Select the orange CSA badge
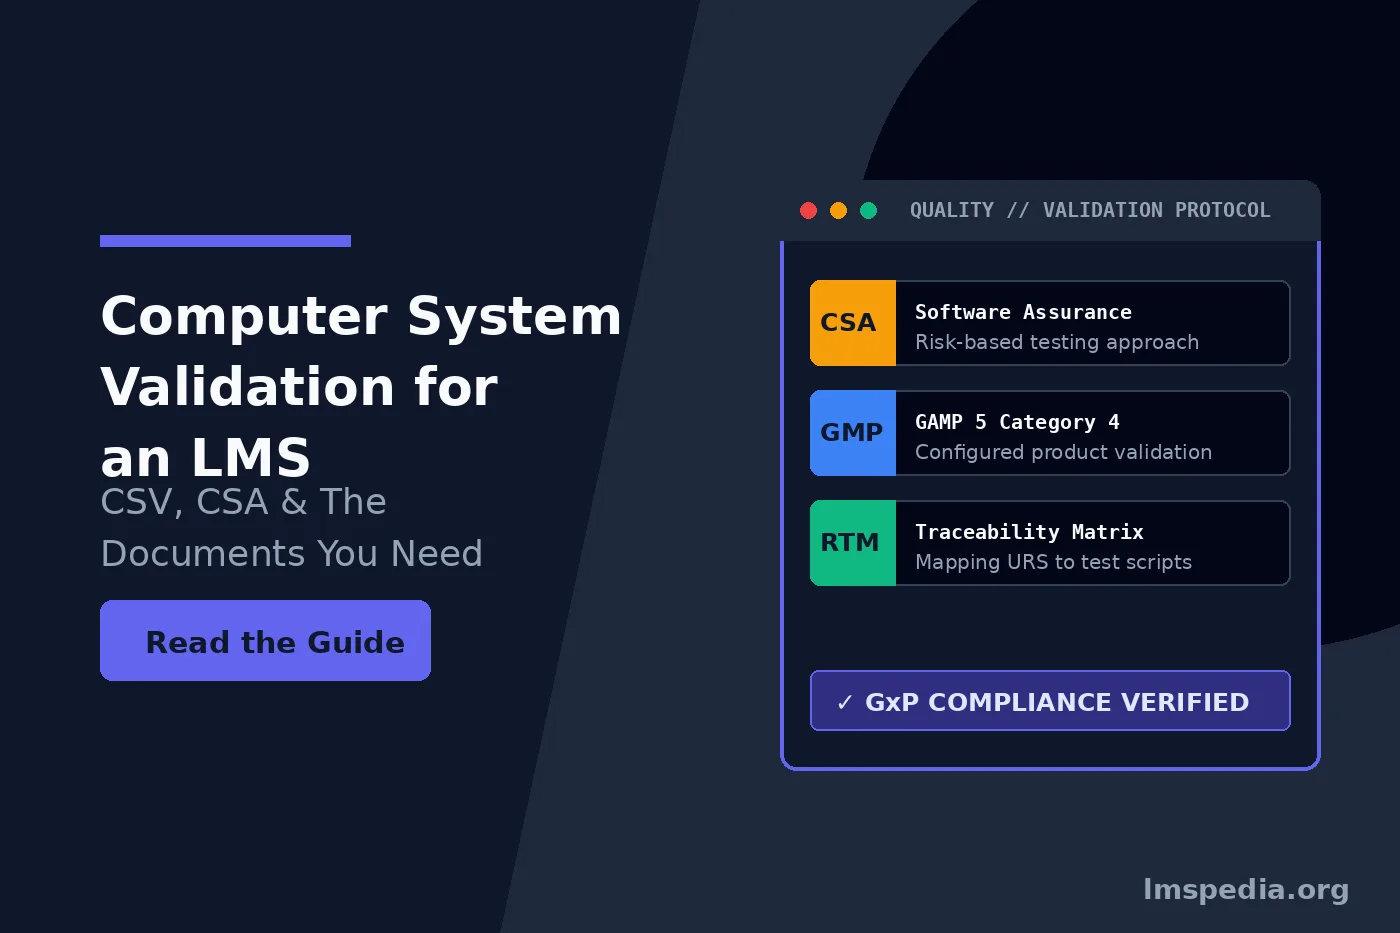This screenshot has height=933, width=1400. [853, 323]
